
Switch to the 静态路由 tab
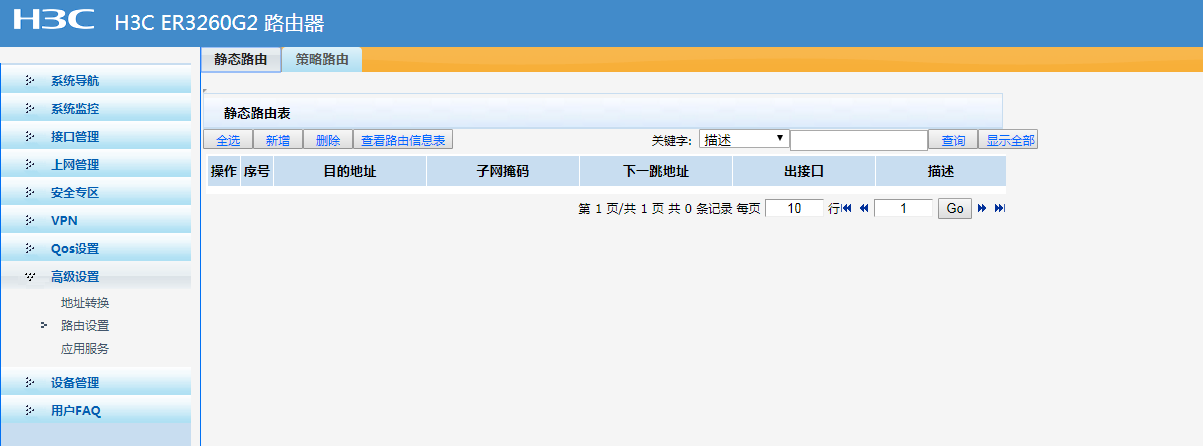pyautogui.click(x=241, y=60)
